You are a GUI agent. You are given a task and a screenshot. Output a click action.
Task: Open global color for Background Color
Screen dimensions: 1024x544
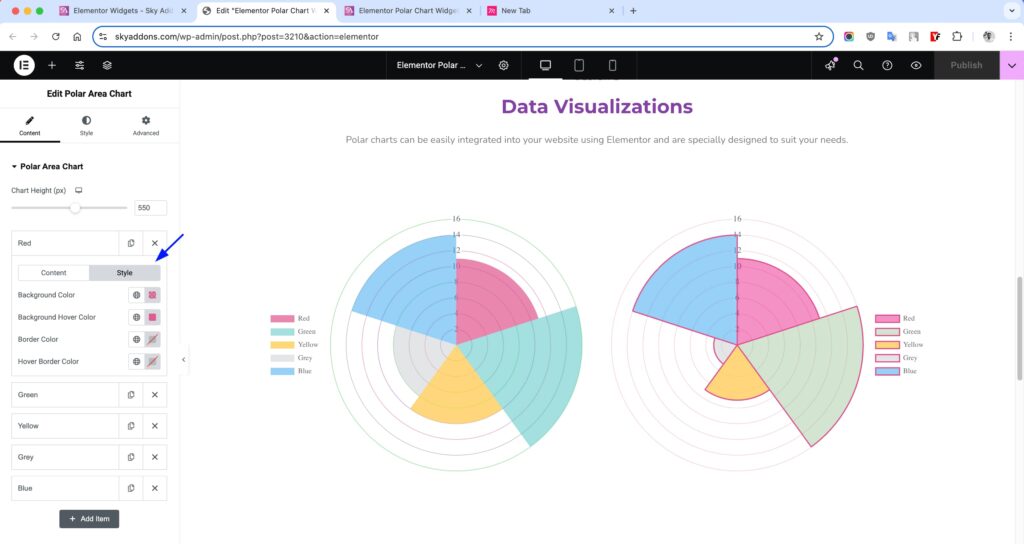(x=136, y=295)
